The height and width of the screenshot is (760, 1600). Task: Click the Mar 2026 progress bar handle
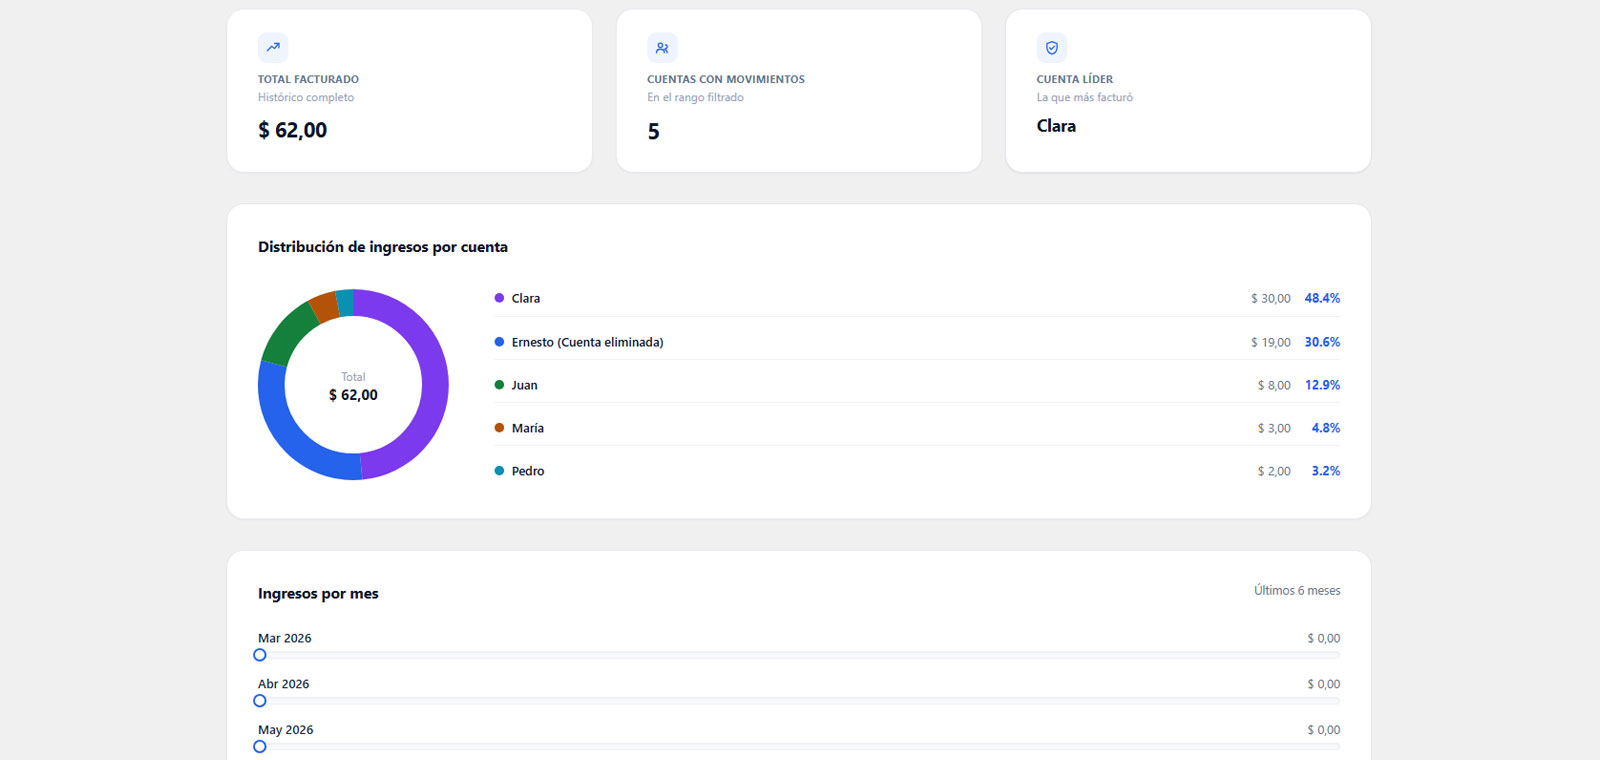point(260,655)
